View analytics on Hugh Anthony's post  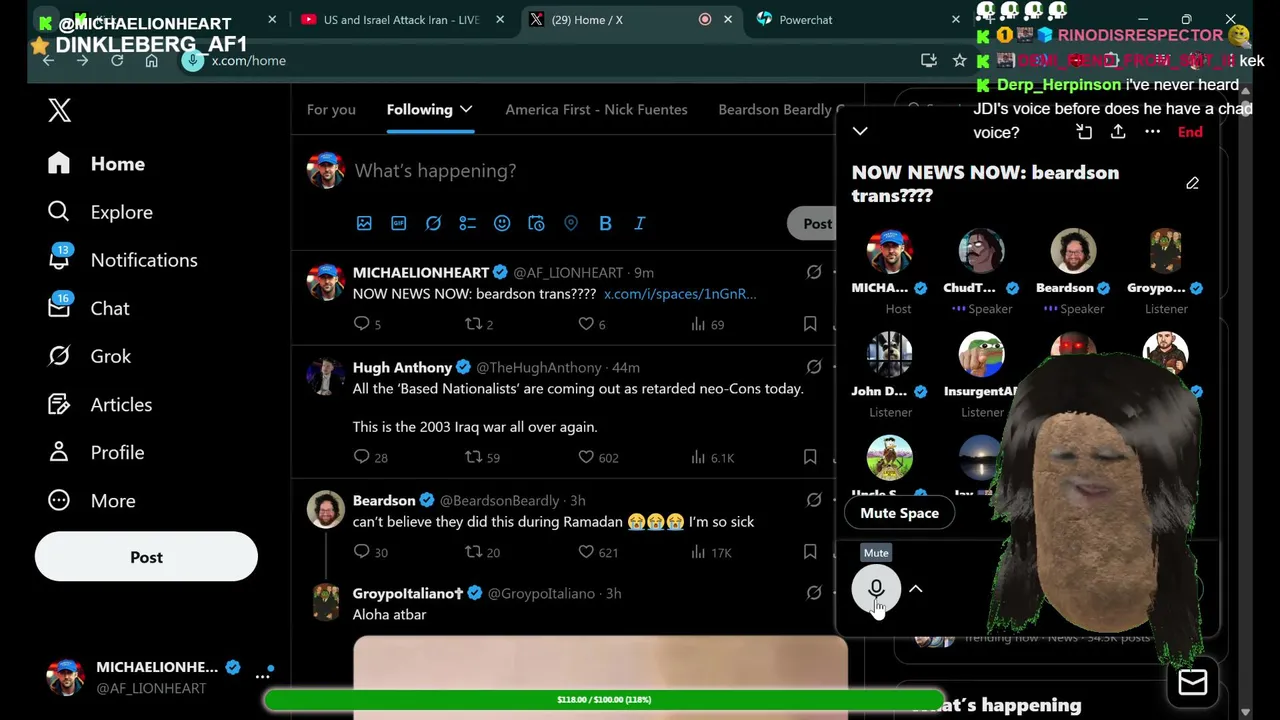point(712,457)
